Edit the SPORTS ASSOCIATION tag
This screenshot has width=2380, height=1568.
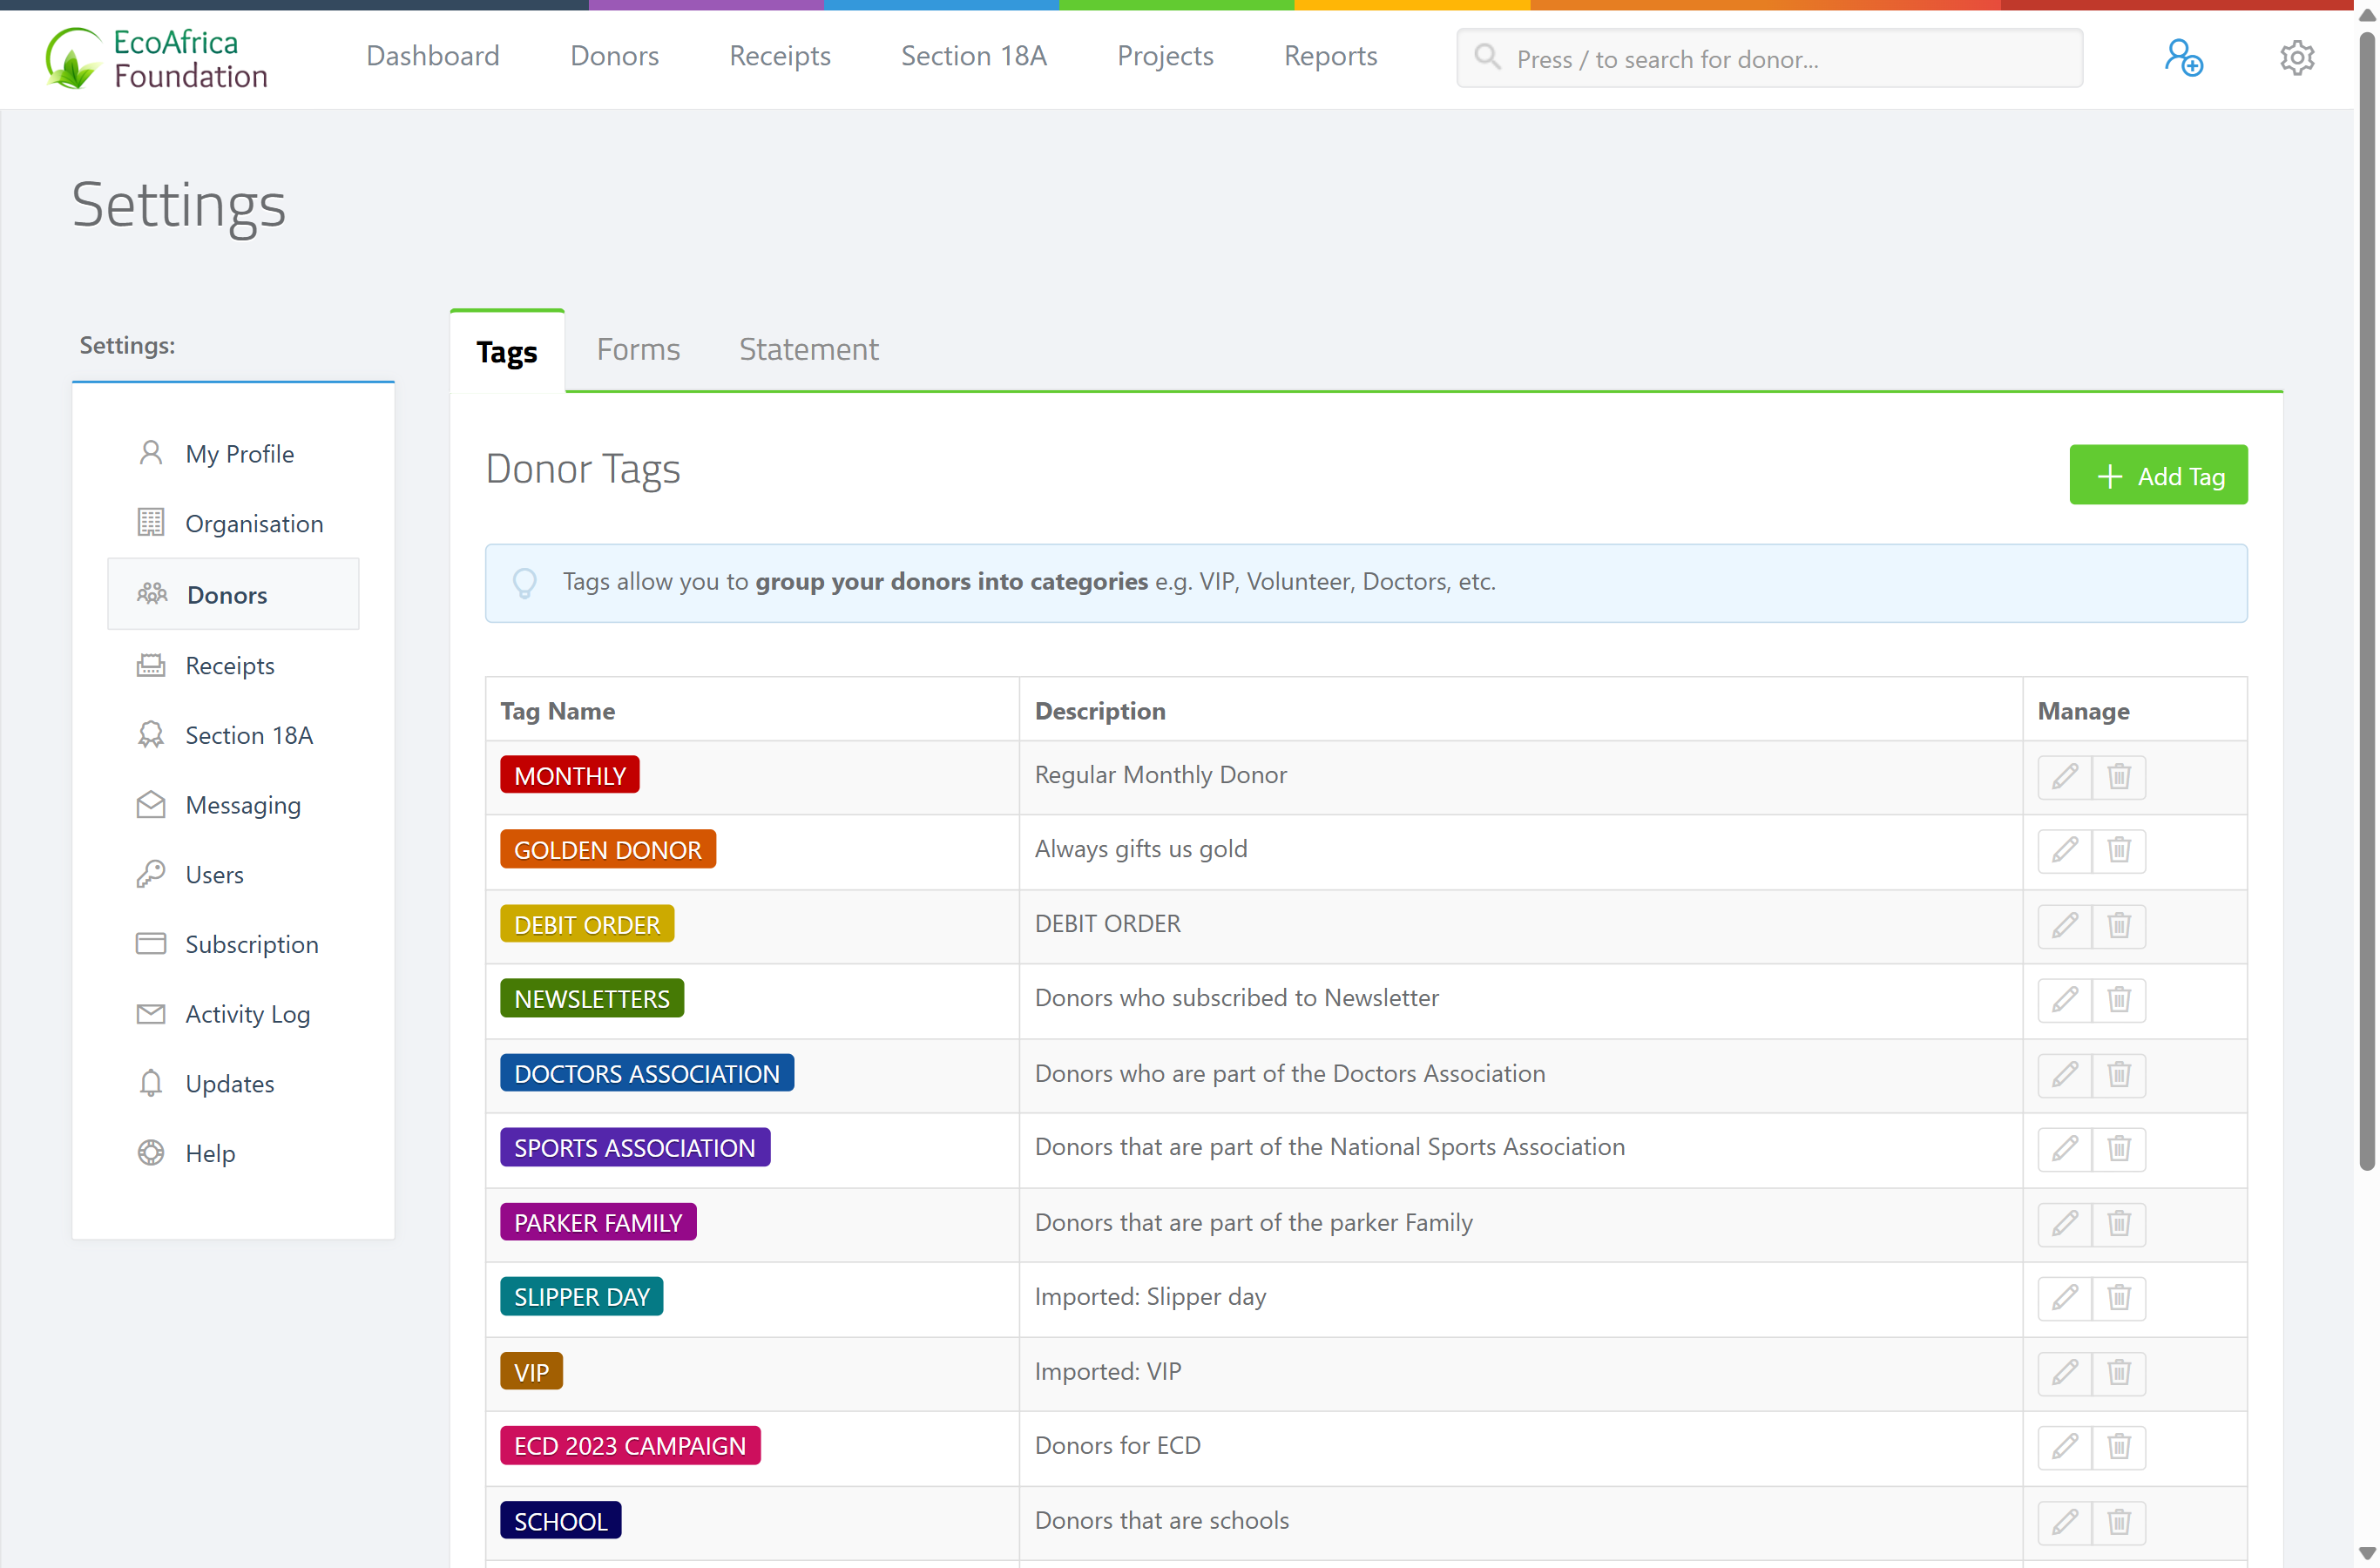pos(2064,1148)
